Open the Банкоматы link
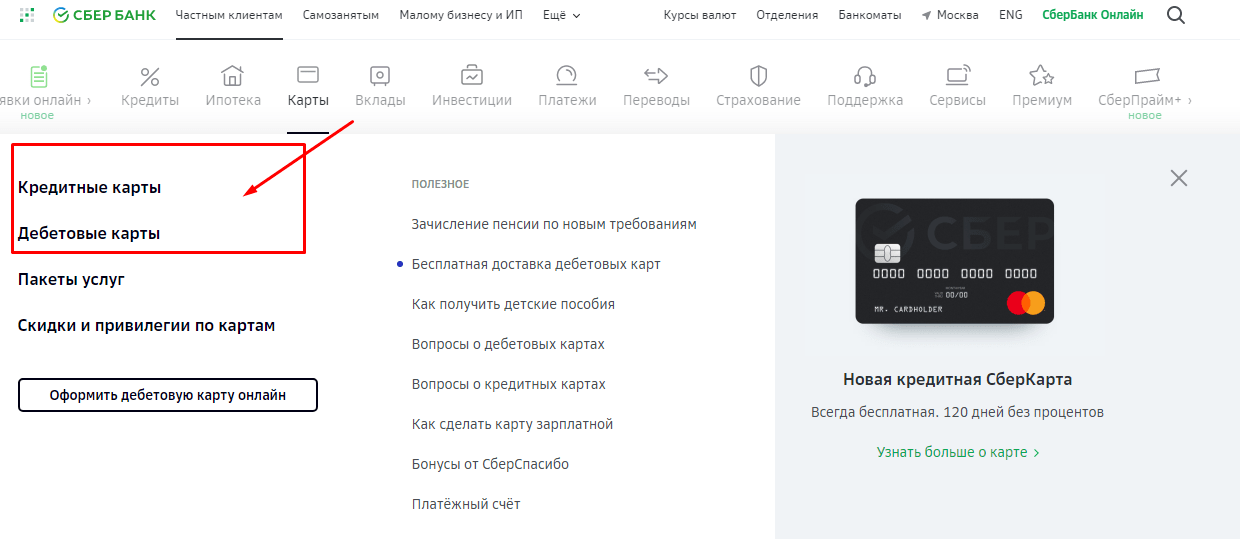The width and height of the screenshot is (1240, 539). [869, 15]
